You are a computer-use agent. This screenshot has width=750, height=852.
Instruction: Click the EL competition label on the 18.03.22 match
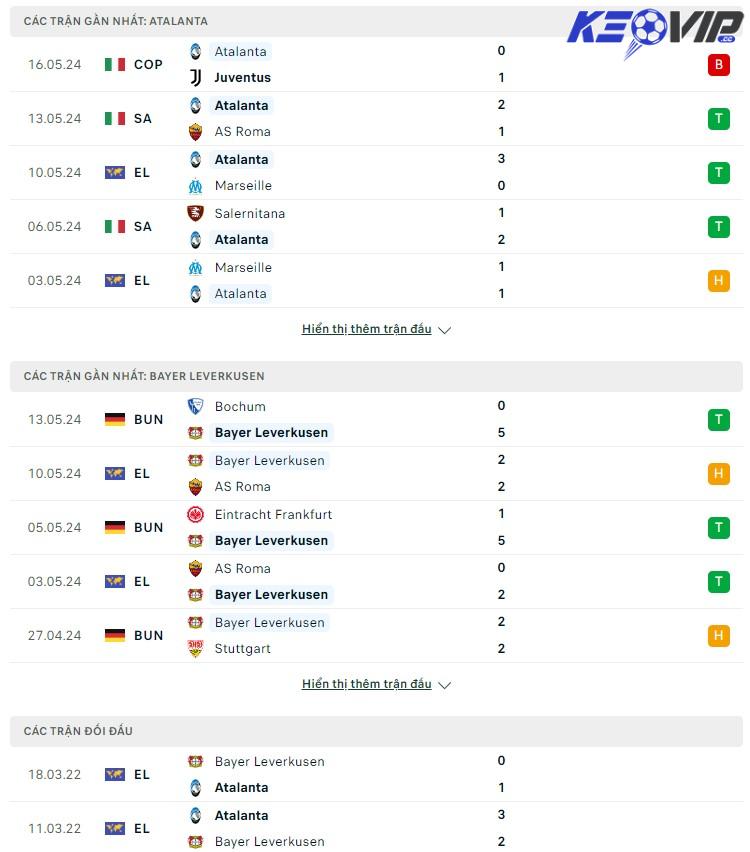coord(141,774)
